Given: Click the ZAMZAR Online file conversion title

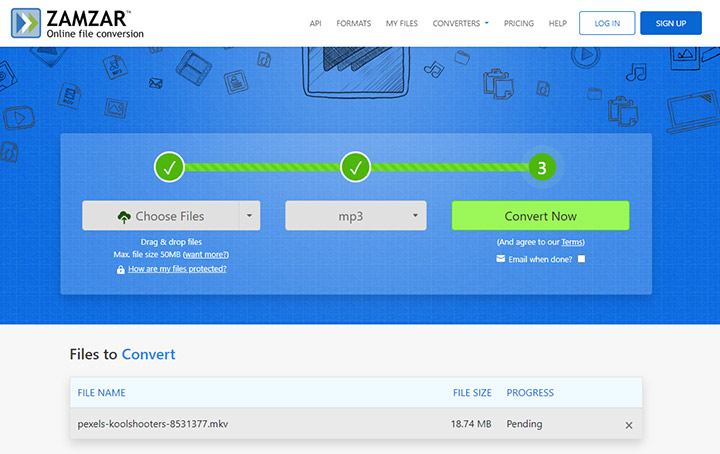Looking at the screenshot, I should coord(95,24).
